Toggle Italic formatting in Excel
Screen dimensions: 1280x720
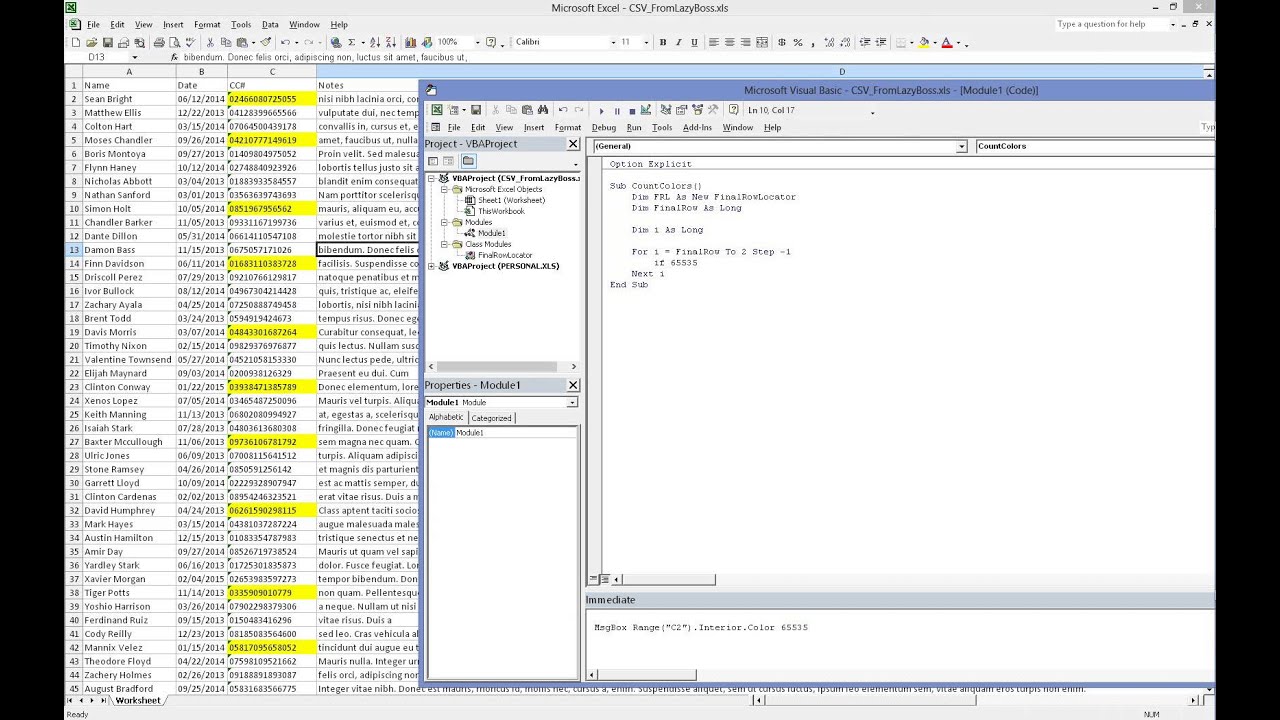(678, 42)
